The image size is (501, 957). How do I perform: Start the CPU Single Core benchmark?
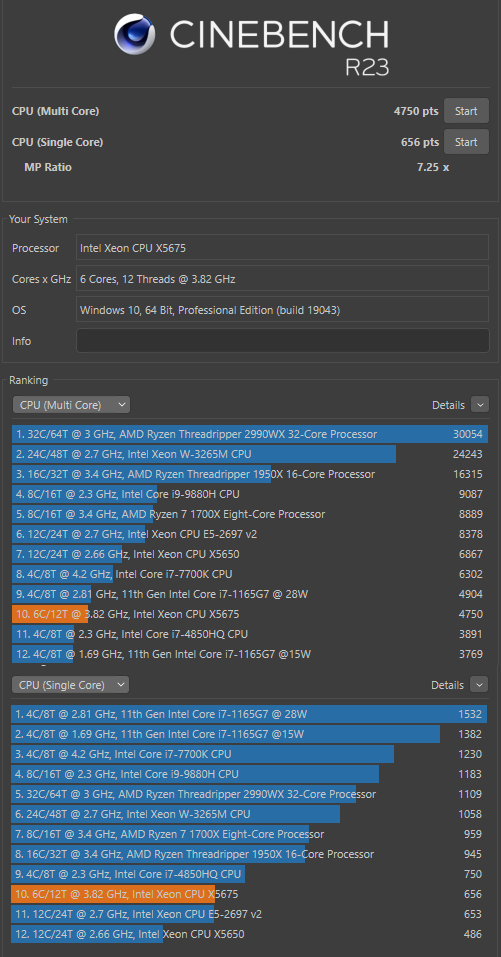(x=466, y=142)
